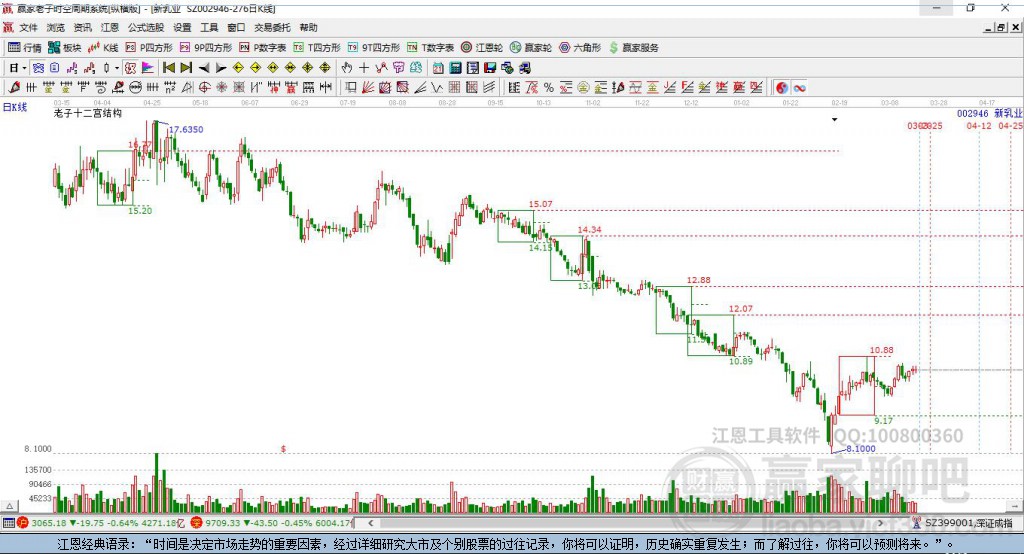Open the 六角形 hexagon tool
This screenshot has height=554, width=1024.
click(580, 48)
